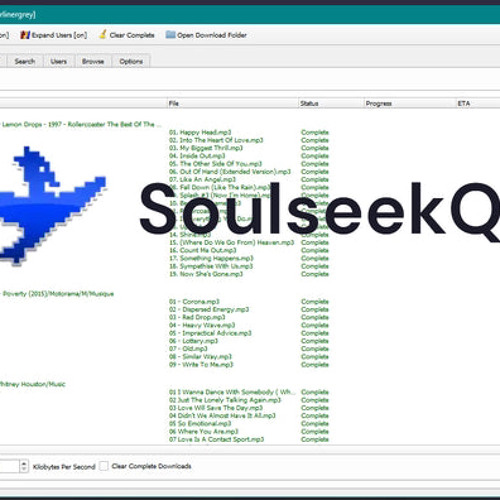Screen dimensions: 500x500
Task: Click the Open Download Folder icon
Action: click(170, 35)
